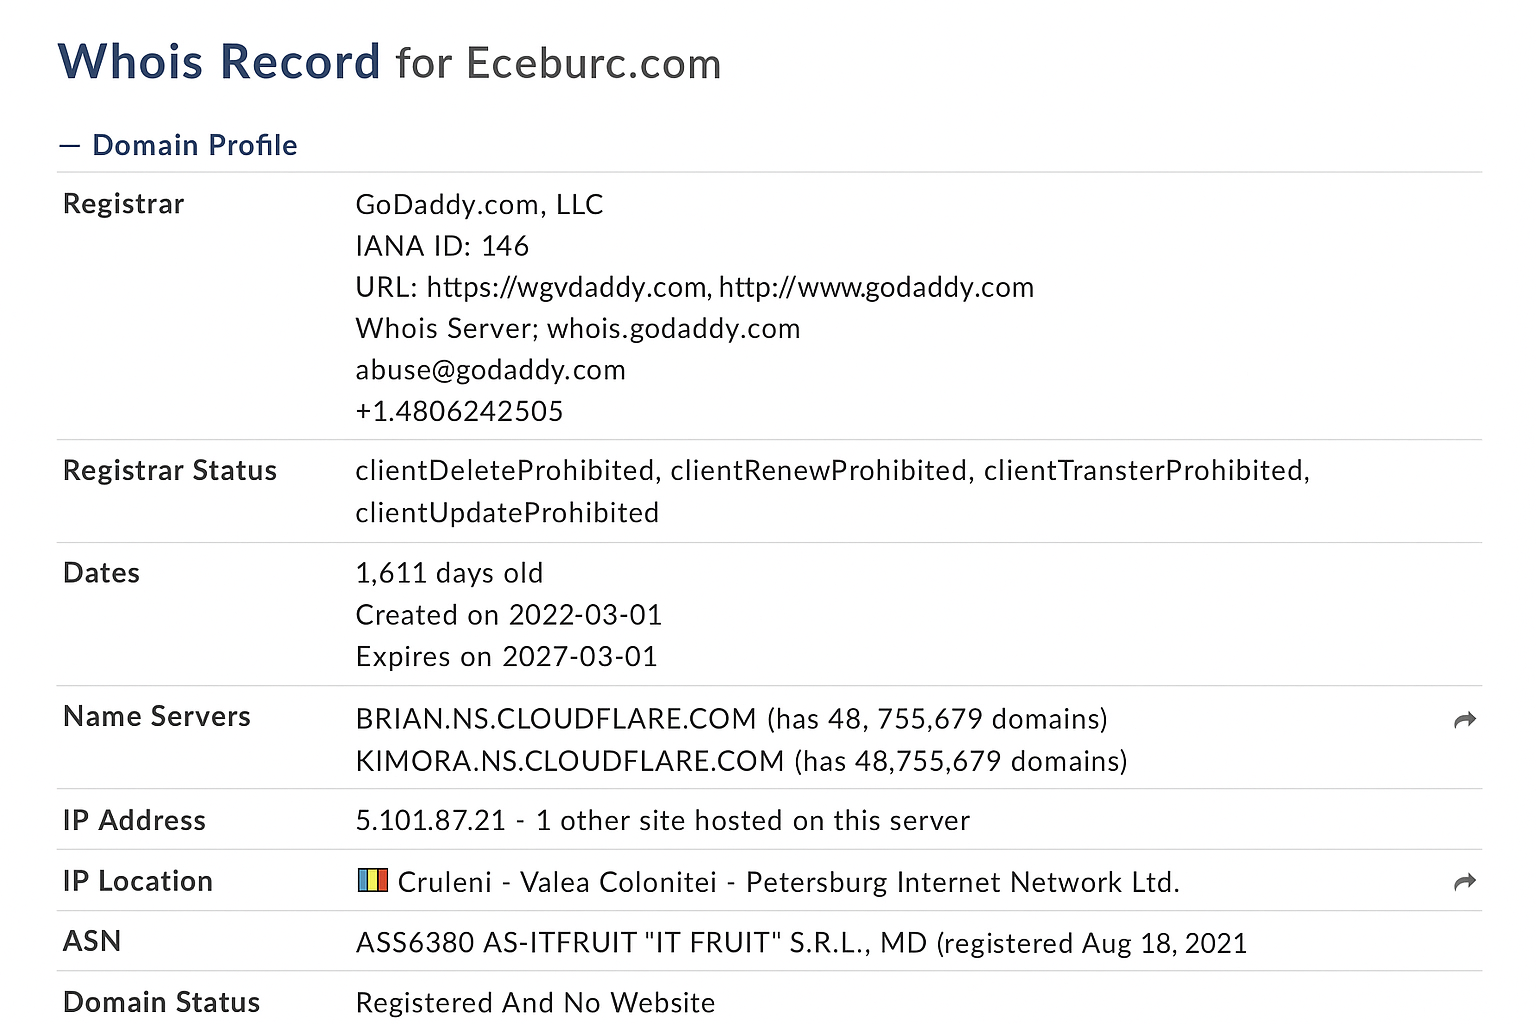Viewport: 1536px width, 1024px height.
Task: Click the Created on 2022-03-01 date
Action: pyautogui.click(x=509, y=615)
